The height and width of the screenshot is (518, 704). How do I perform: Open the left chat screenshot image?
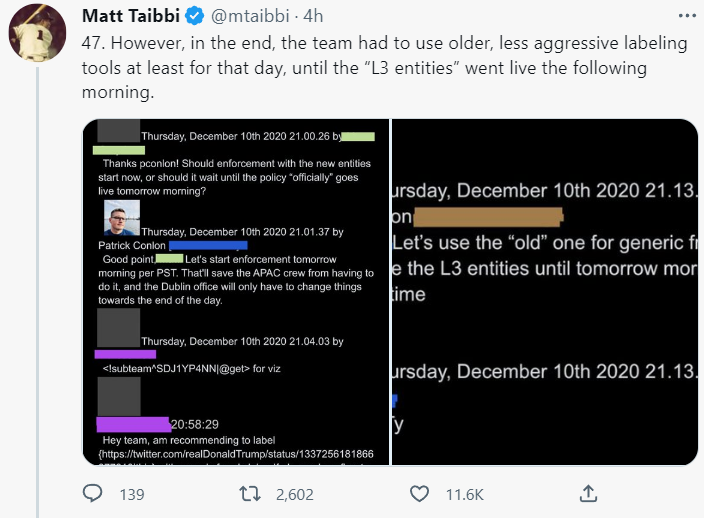[x=236, y=291]
